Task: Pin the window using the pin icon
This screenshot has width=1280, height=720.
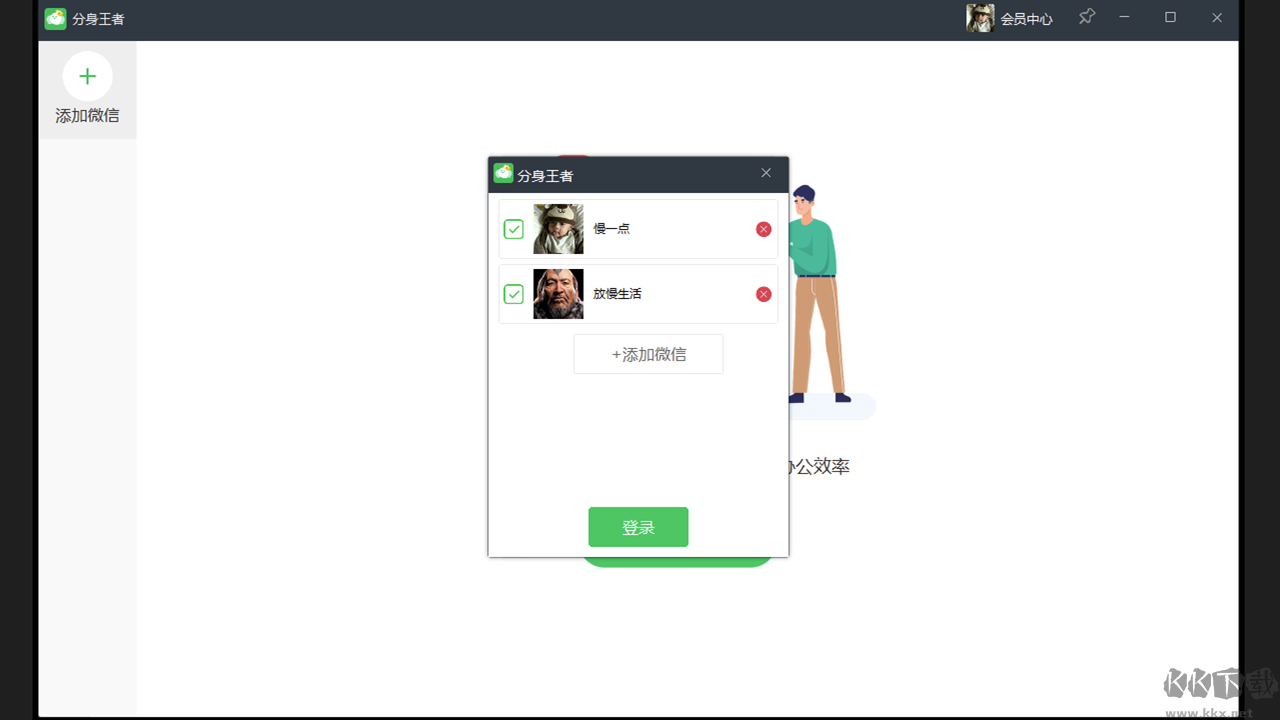Action: coord(1086,17)
